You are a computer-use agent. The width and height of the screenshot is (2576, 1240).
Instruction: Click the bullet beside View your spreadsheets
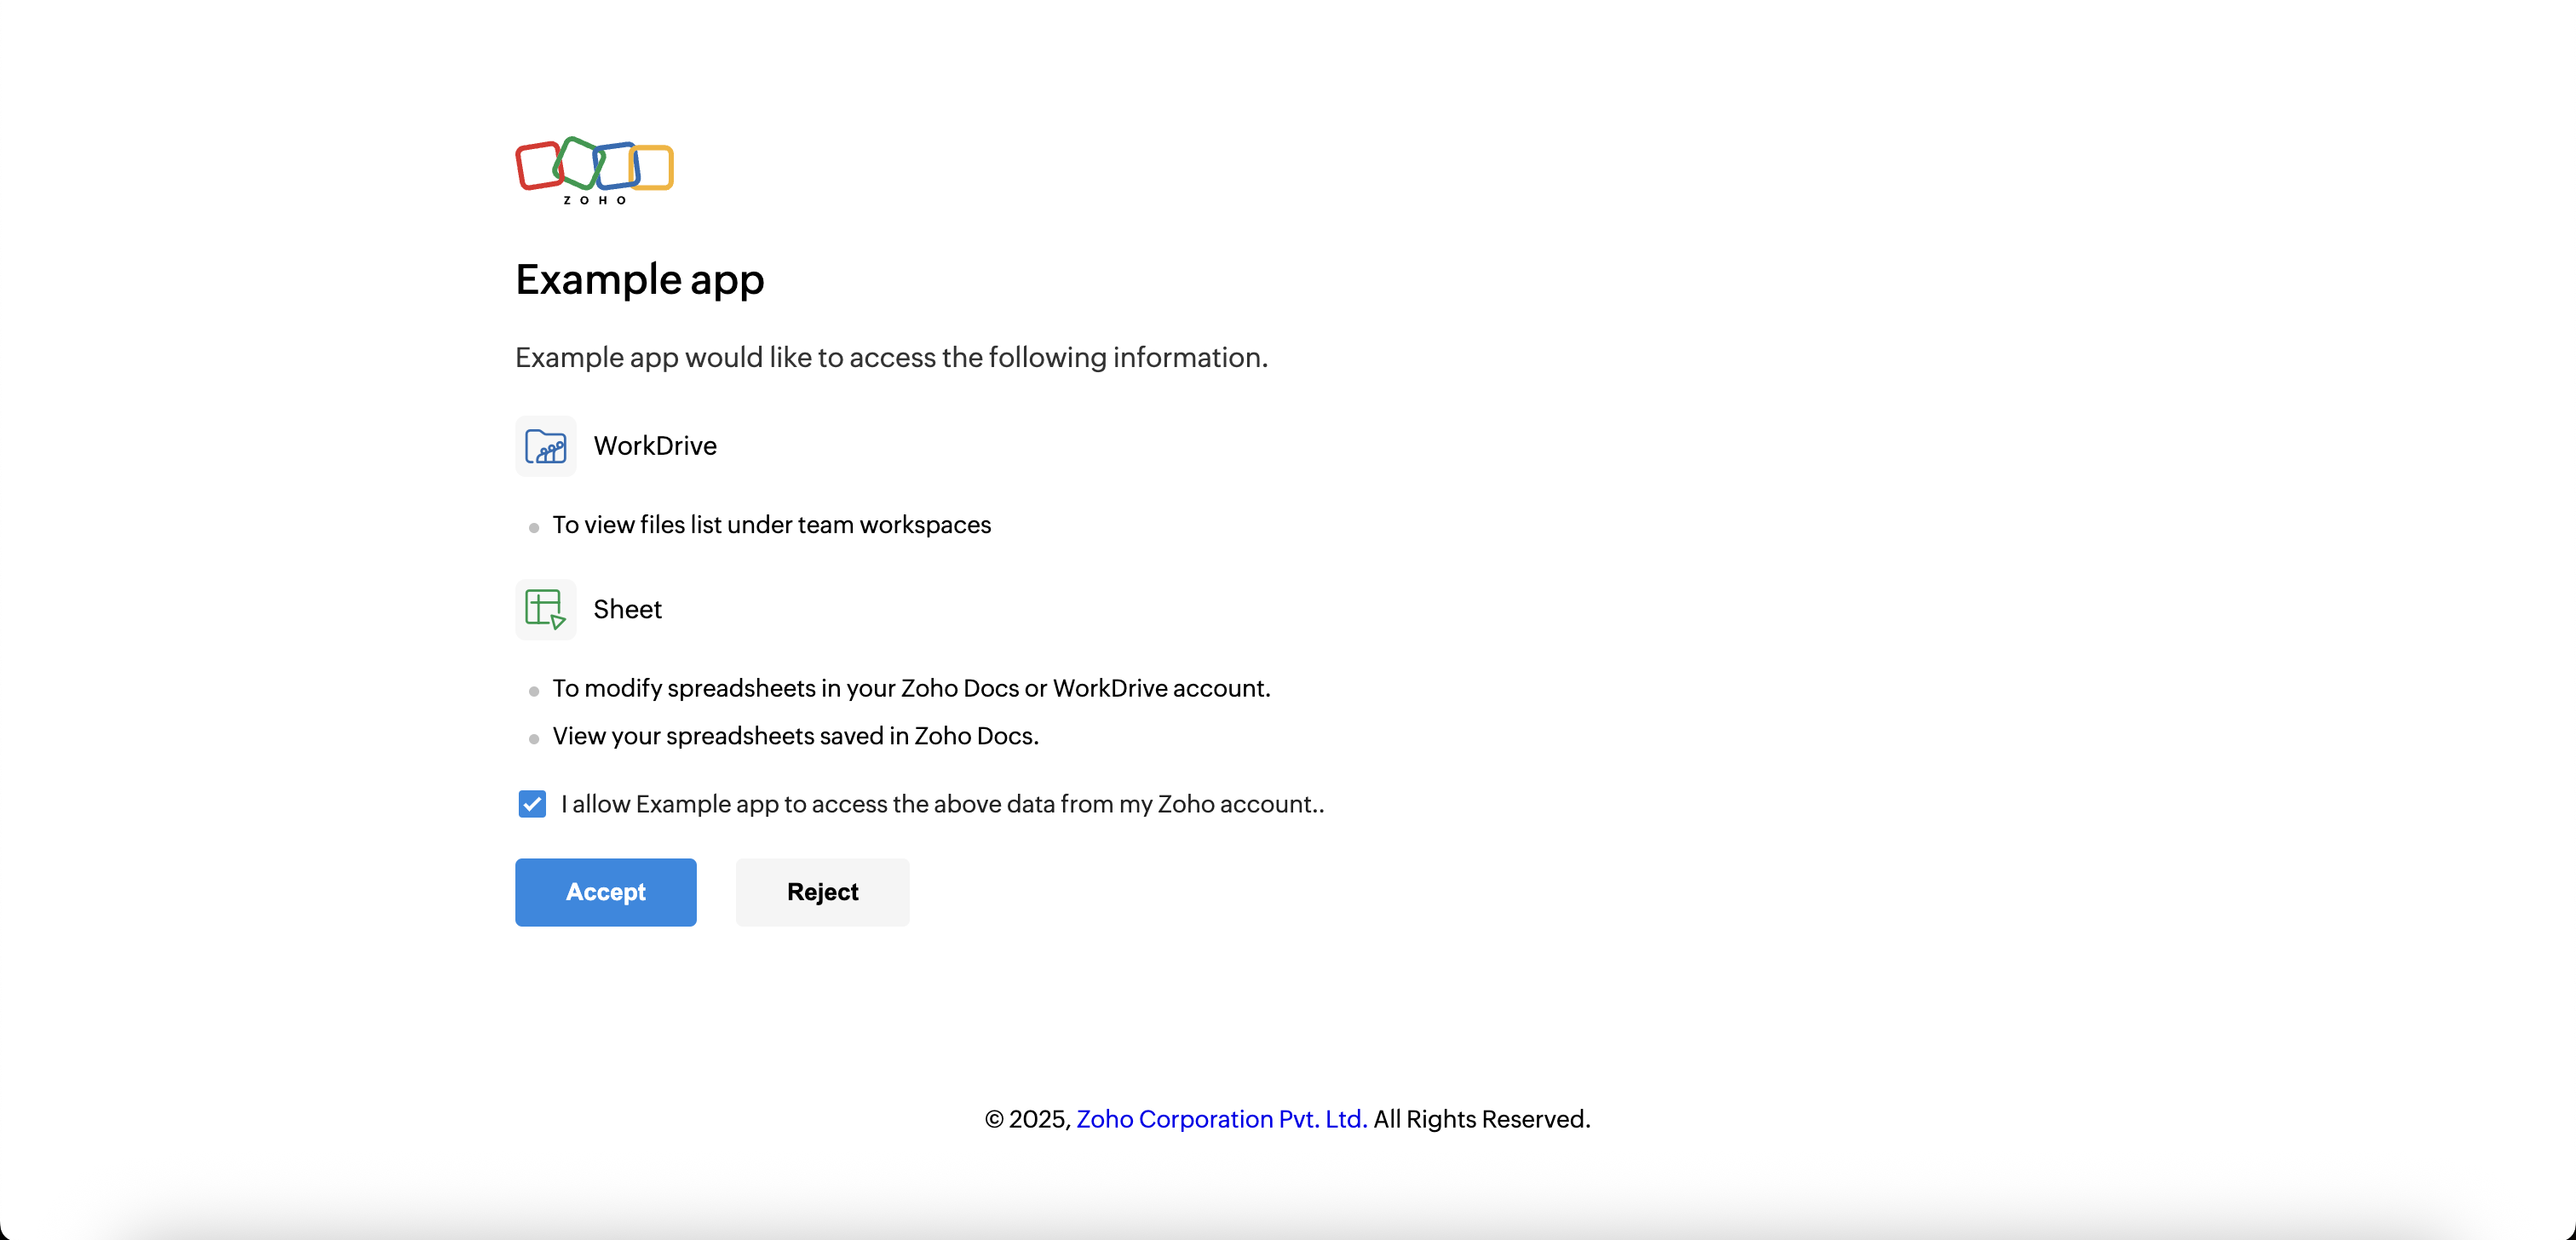pyautogui.click(x=534, y=739)
